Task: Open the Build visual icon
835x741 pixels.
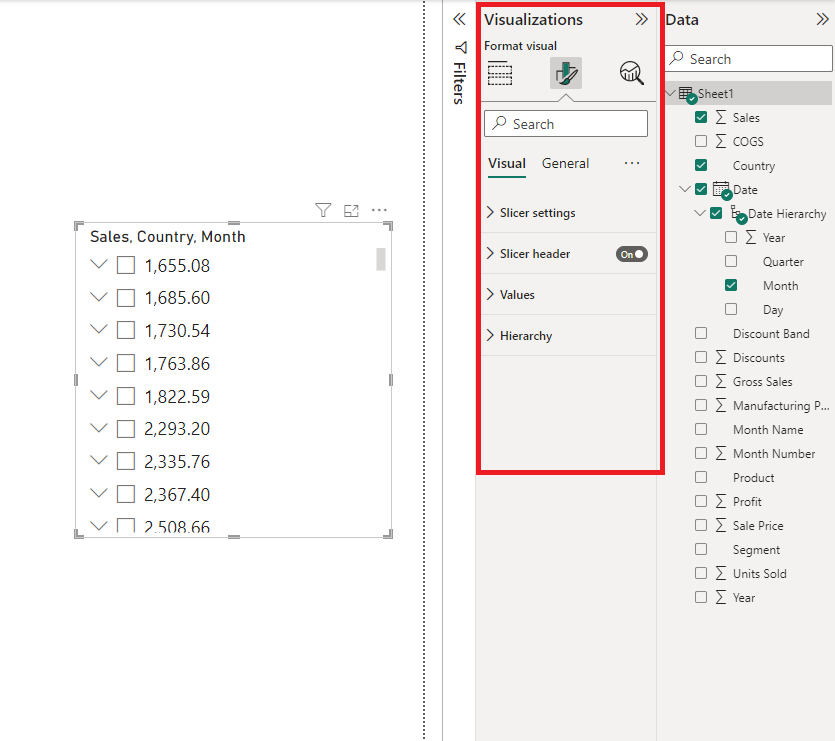Action: pos(500,73)
